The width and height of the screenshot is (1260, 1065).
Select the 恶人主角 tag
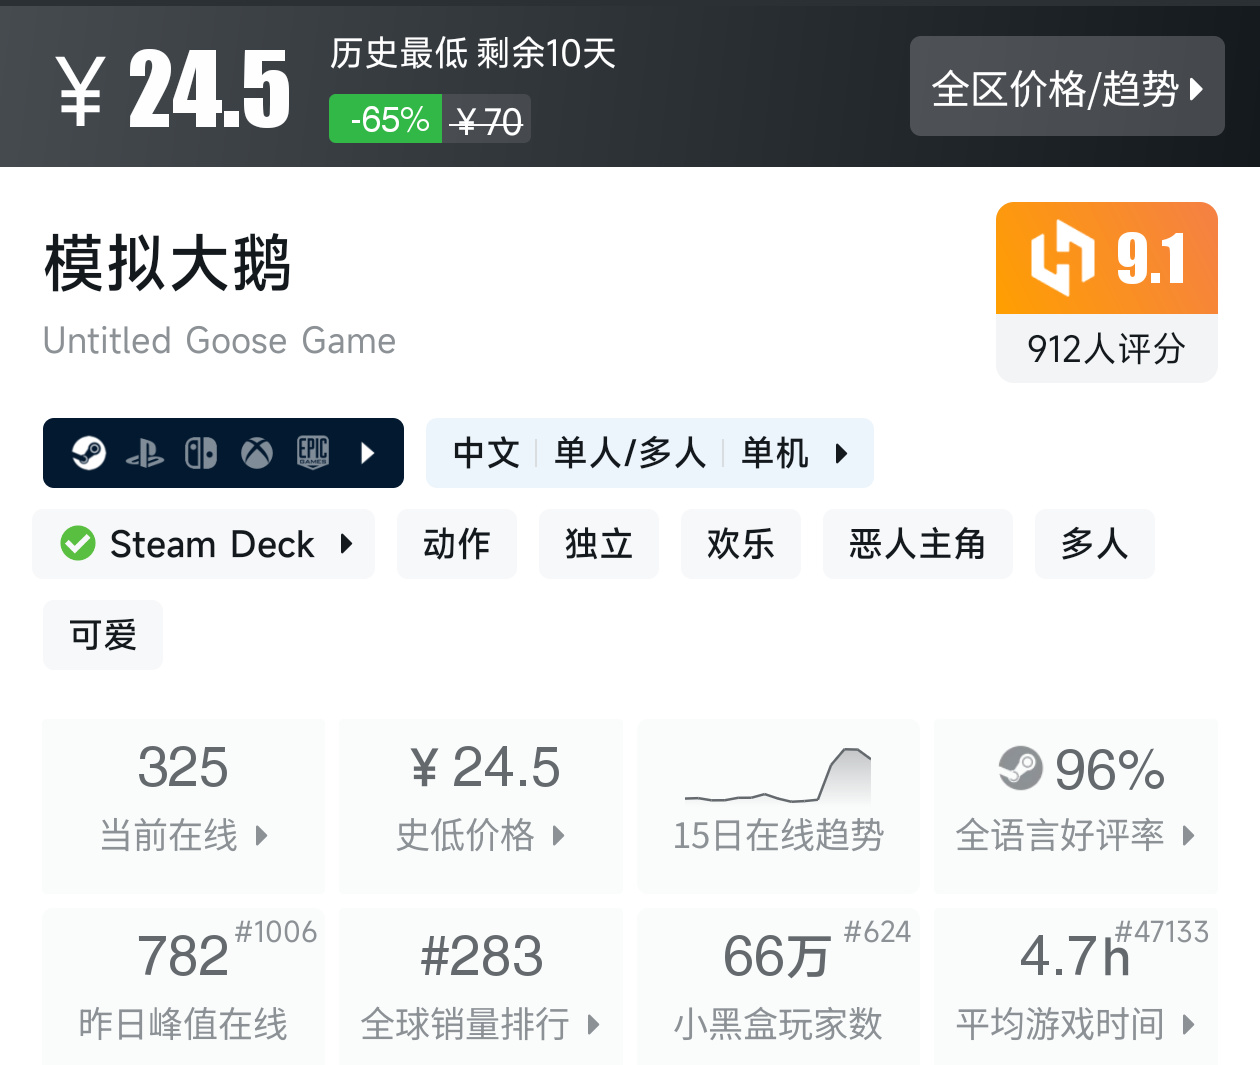coord(917,544)
